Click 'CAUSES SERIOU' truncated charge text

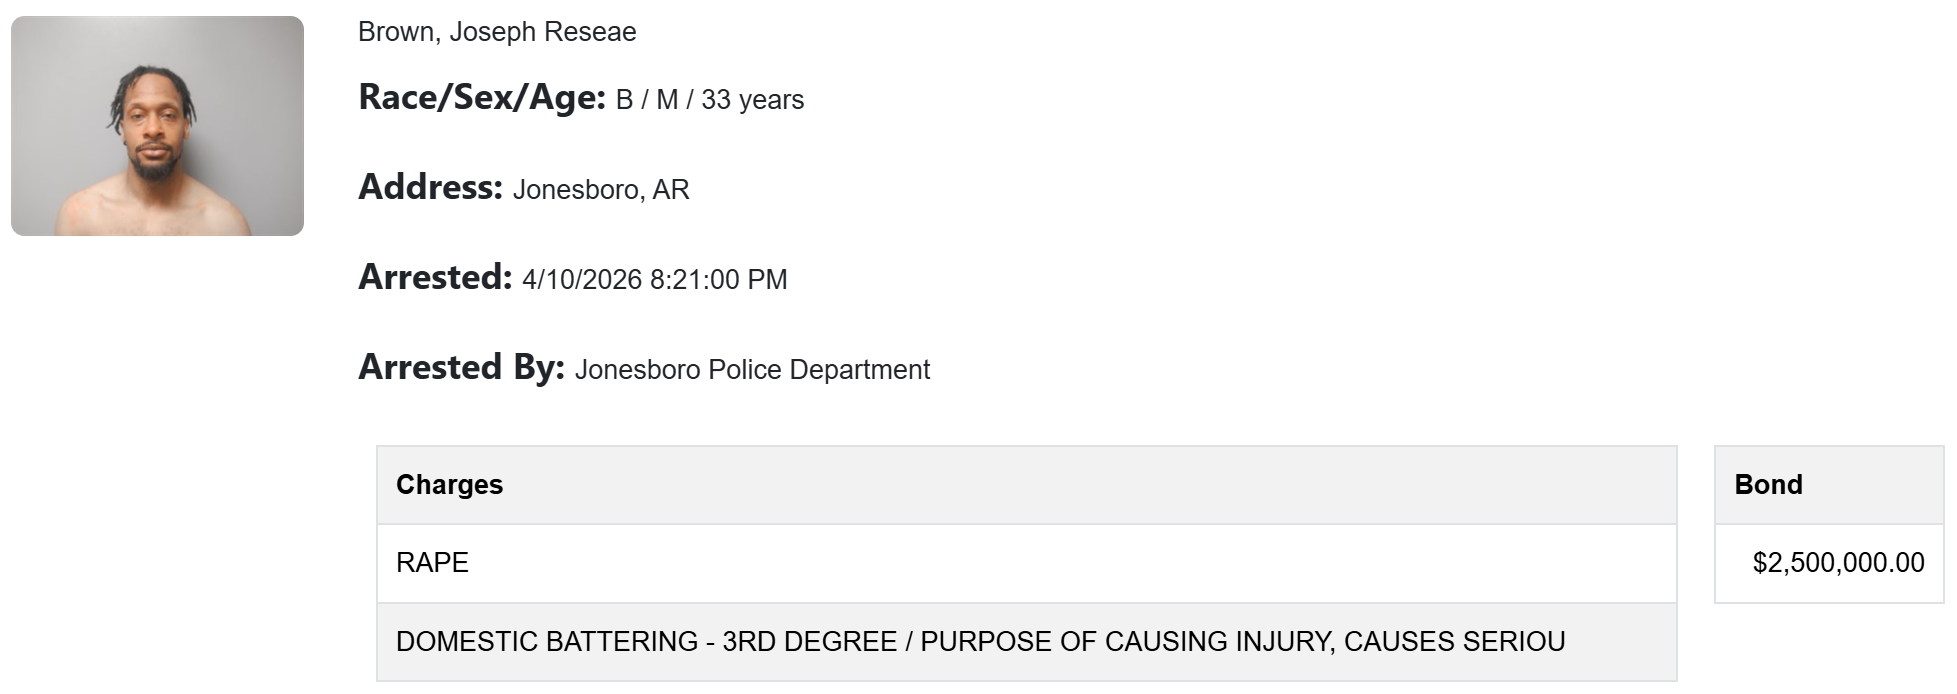[x=1454, y=642]
